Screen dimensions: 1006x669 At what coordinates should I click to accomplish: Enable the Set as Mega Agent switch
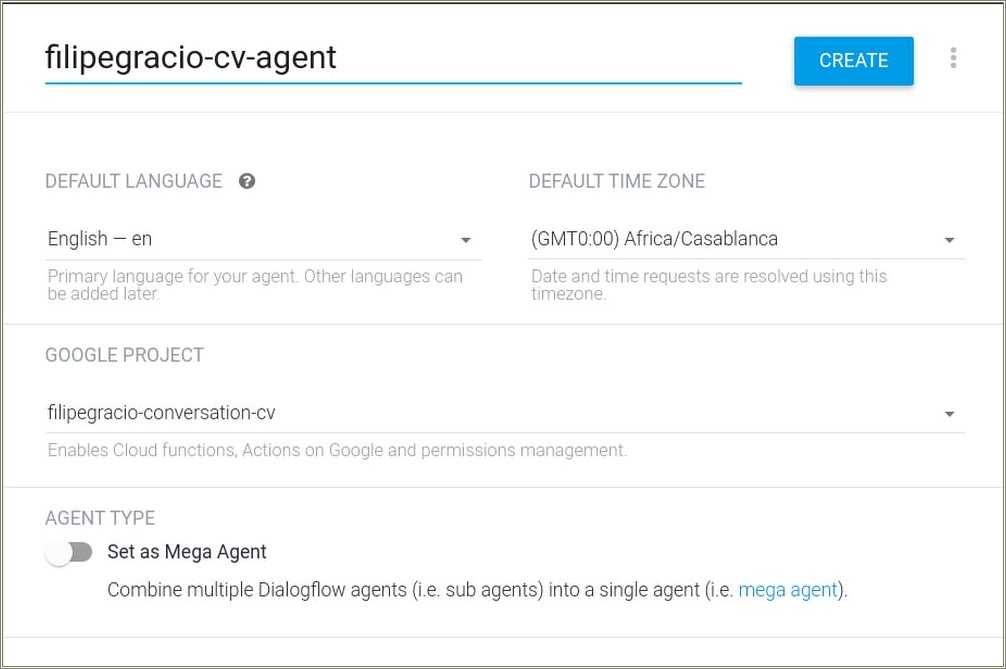click(69, 552)
